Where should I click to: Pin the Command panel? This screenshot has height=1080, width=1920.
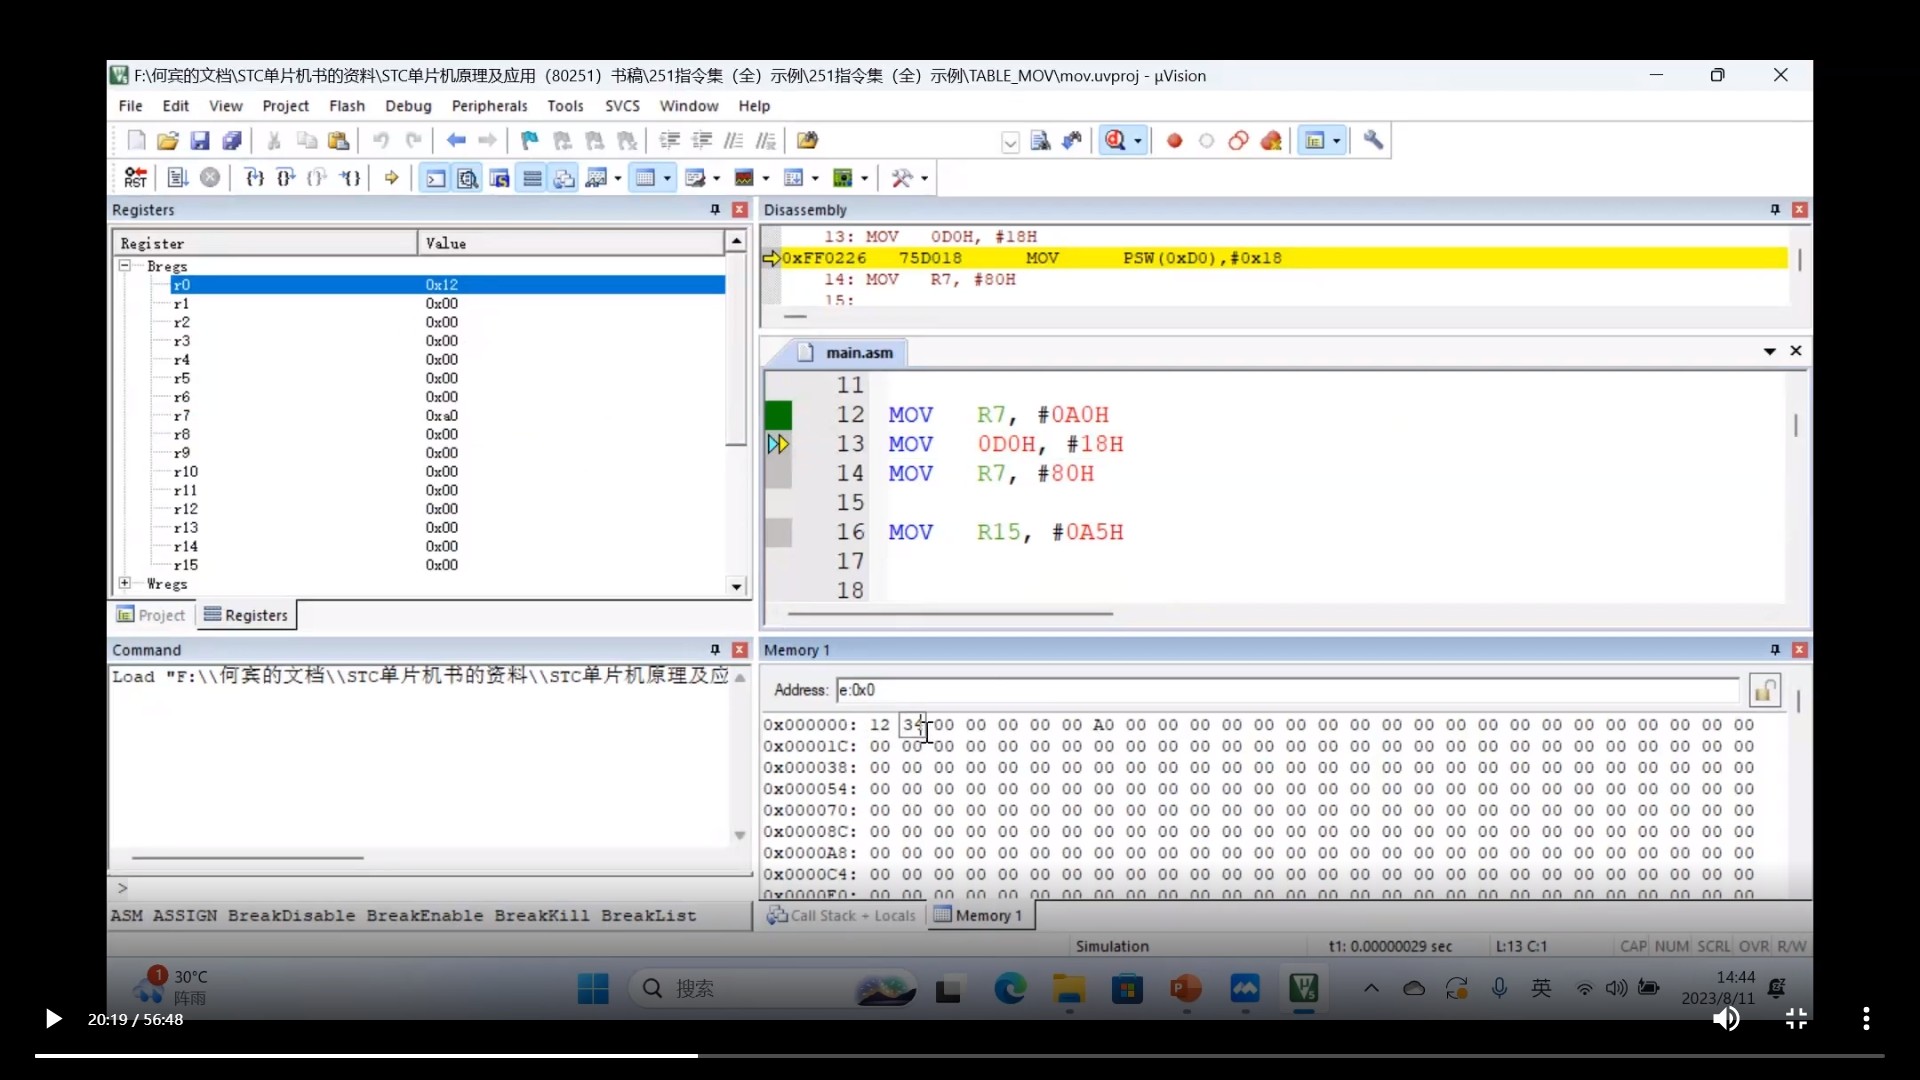tap(715, 650)
